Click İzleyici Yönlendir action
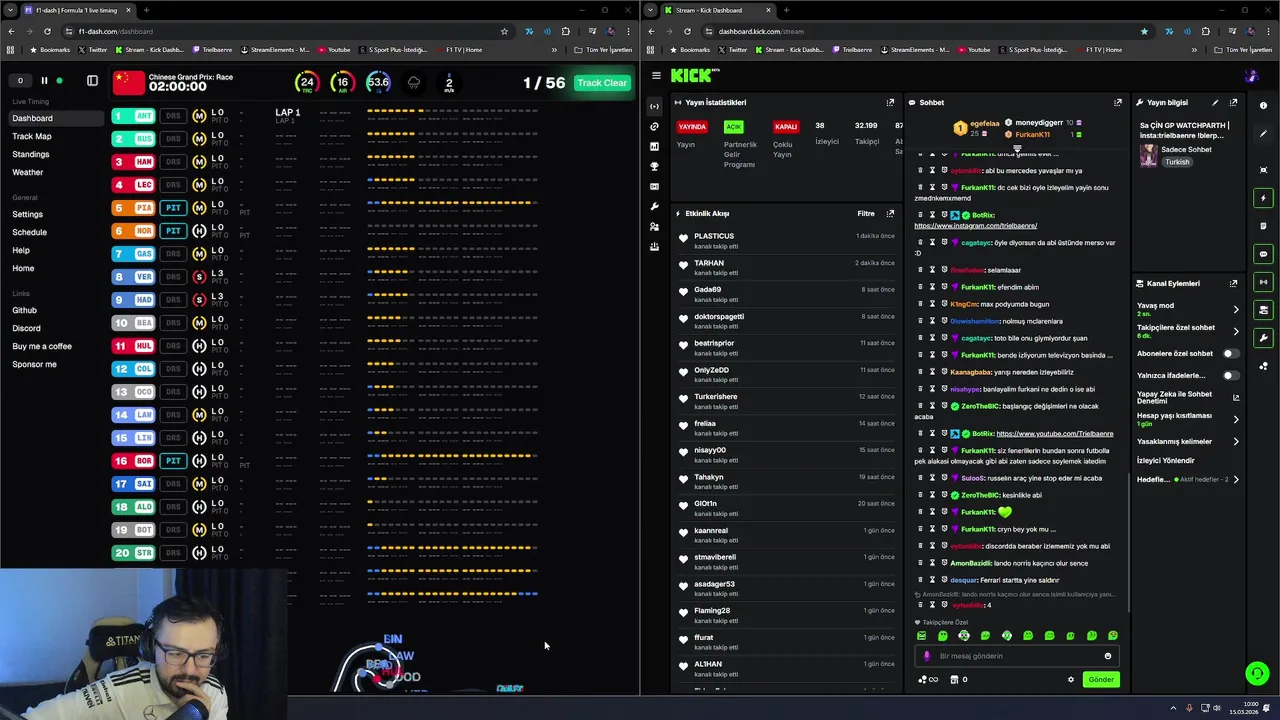The height and width of the screenshot is (720, 1280). 1166,460
